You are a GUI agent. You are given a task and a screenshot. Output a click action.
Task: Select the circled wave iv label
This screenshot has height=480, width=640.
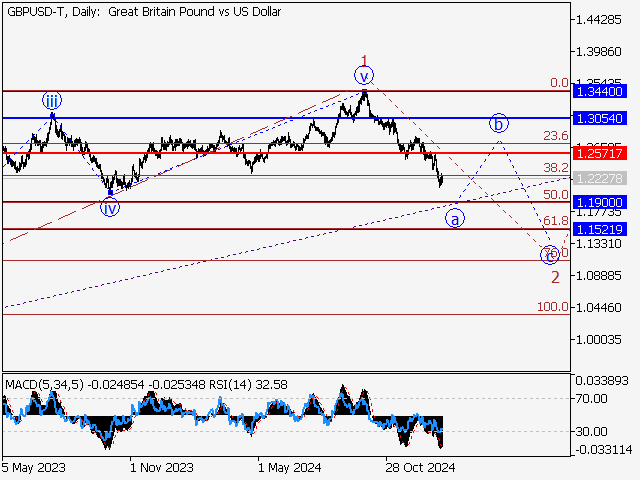(110, 208)
